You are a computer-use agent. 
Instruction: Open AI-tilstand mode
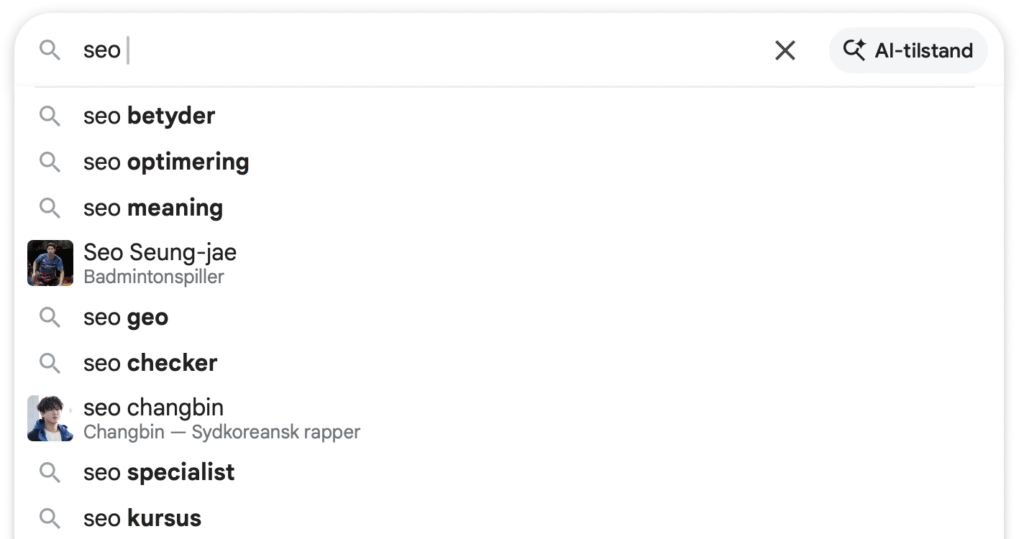[908, 50]
